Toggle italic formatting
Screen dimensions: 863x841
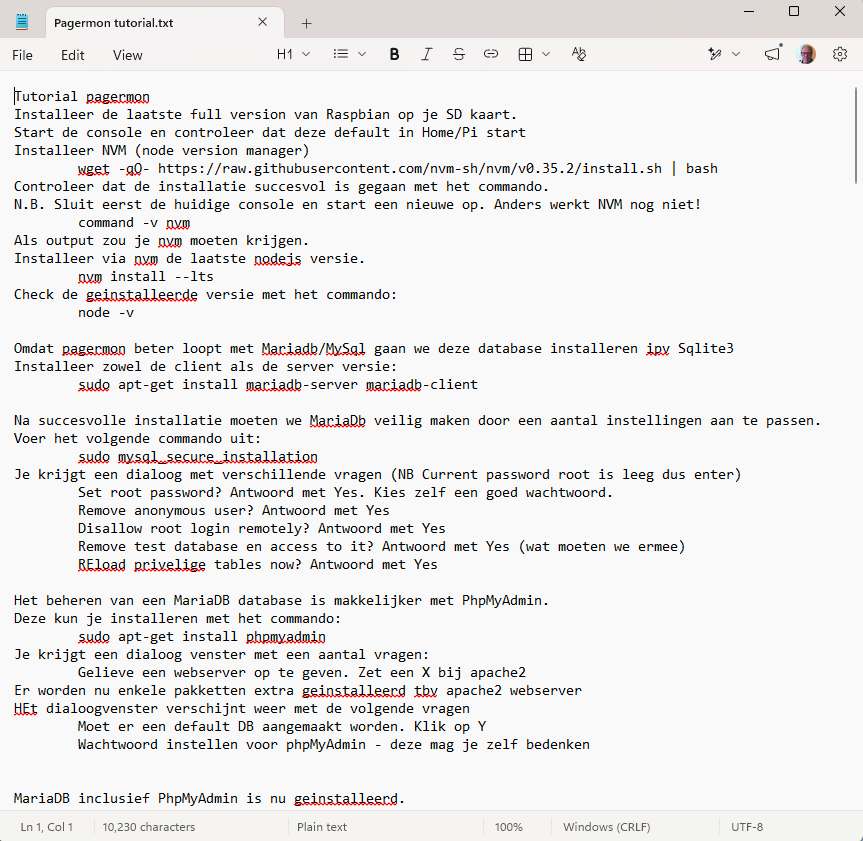(x=427, y=54)
